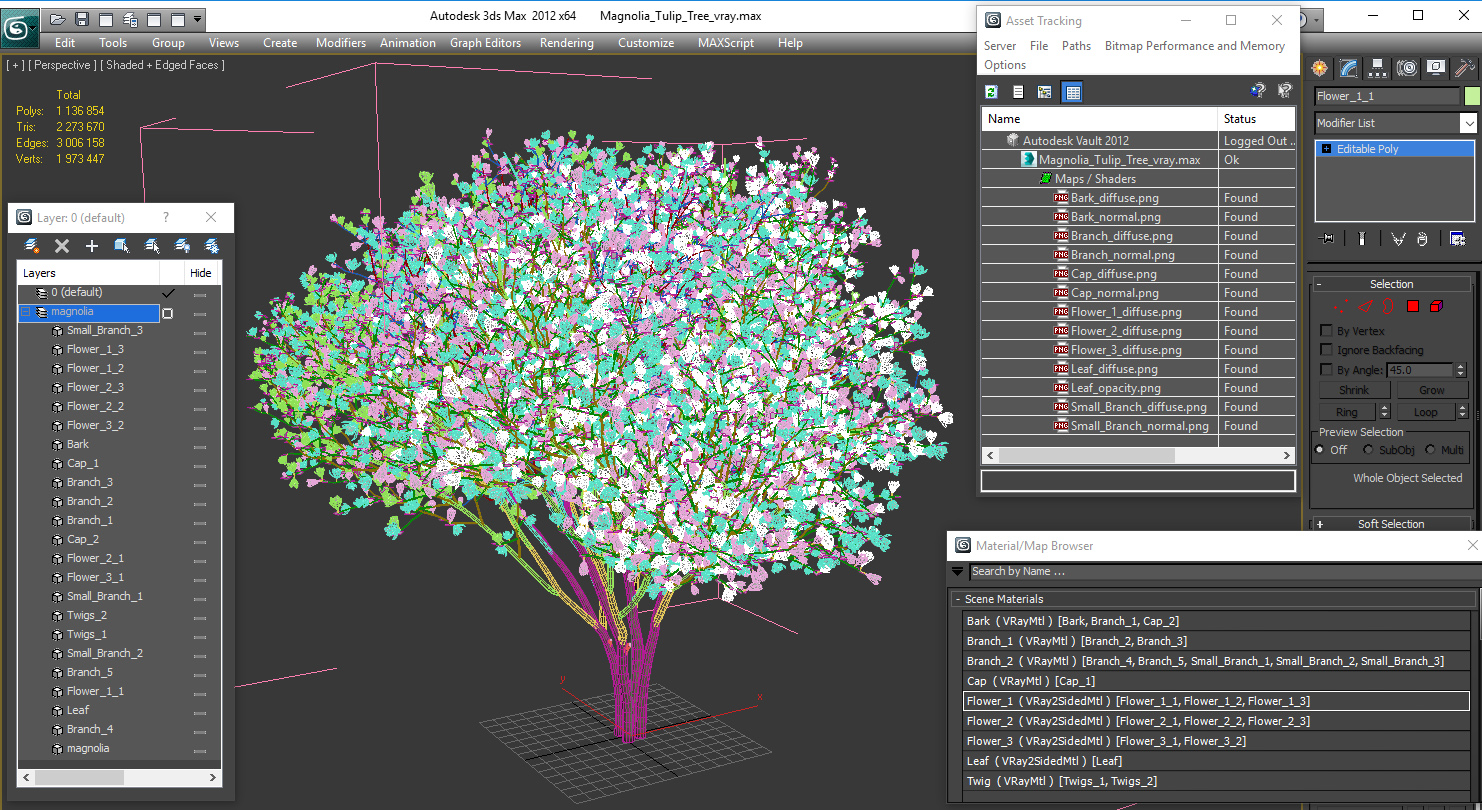Image resolution: width=1482 pixels, height=810 pixels.
Task: Click the table view icon in Asset Tracking
Action: (x=1072, y=92)
